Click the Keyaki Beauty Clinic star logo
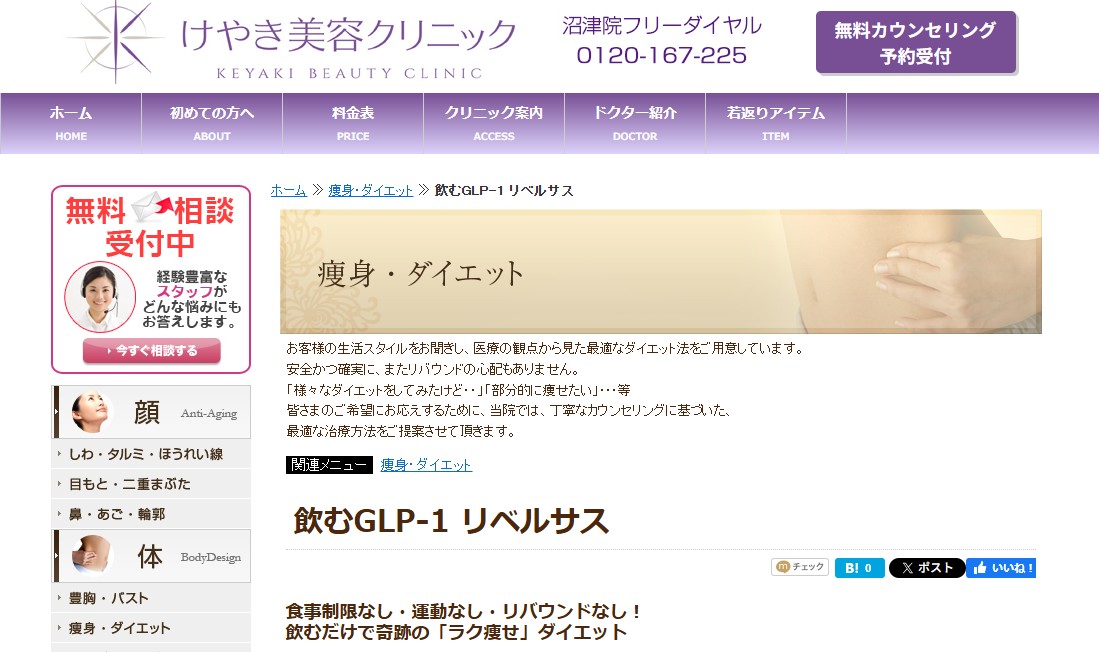The width and height of the screenshot is (1099, 652). point(116,41)
